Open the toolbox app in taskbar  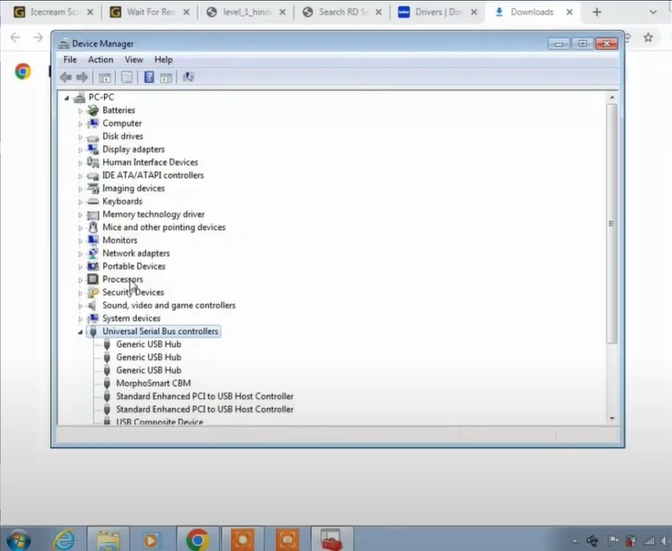click(331, 539)
